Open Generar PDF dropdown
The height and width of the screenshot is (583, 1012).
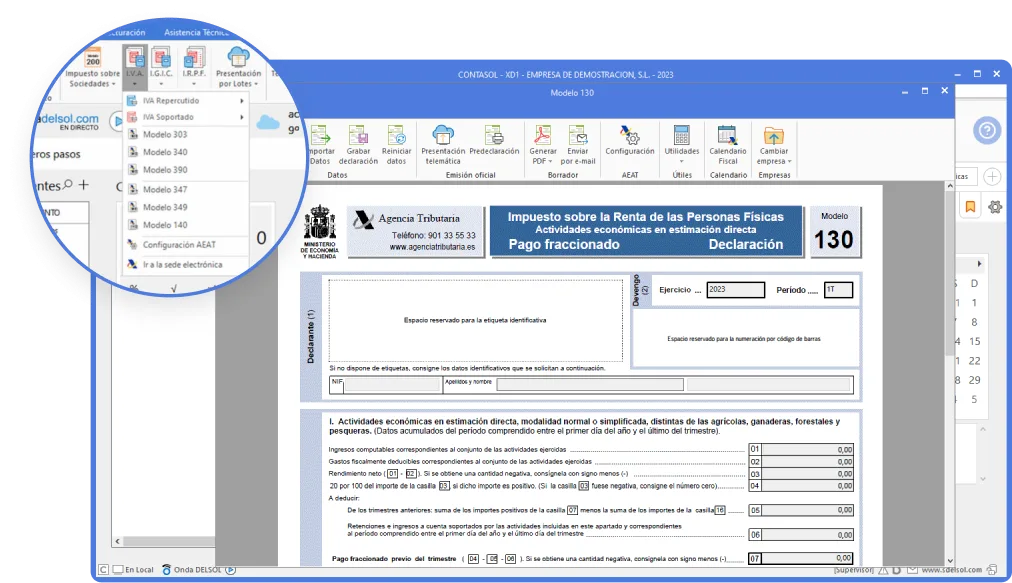pos(543,156)
